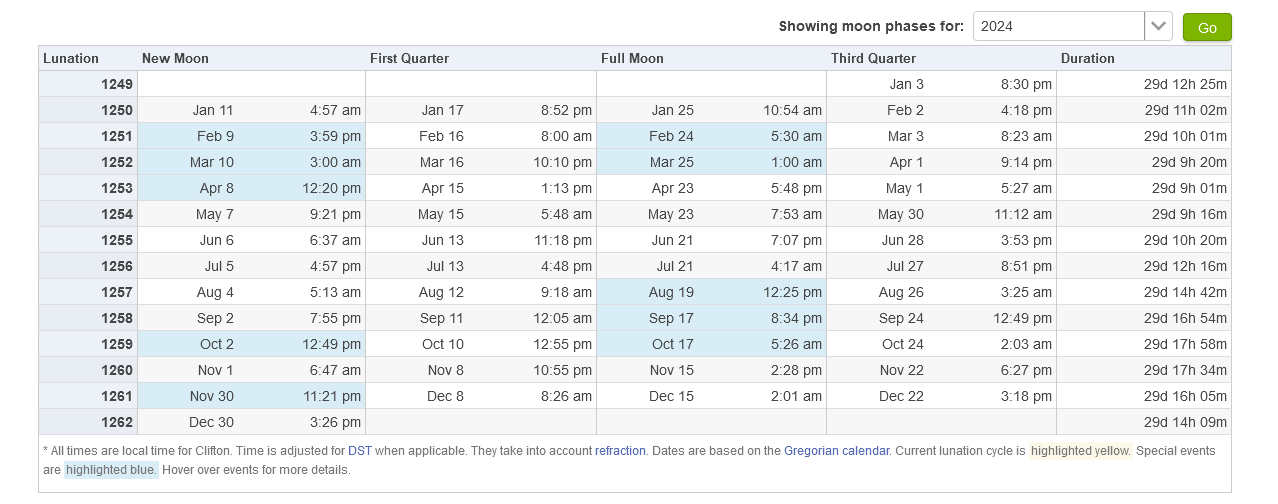
Task: Select highlighted Oct 17 full moon cell
Action: 711,344
